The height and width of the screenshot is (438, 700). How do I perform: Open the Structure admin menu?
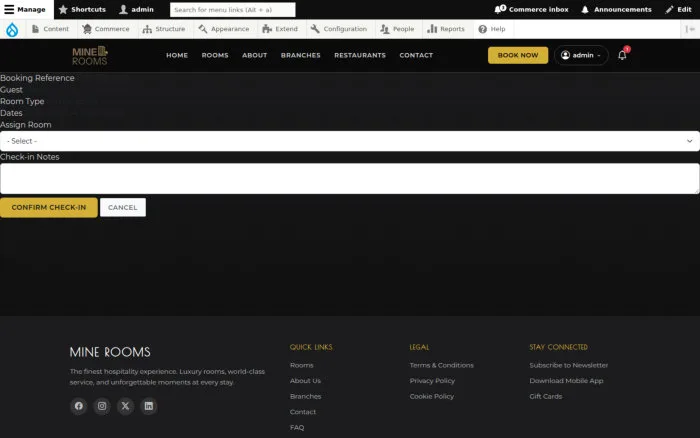coord(164,29)
